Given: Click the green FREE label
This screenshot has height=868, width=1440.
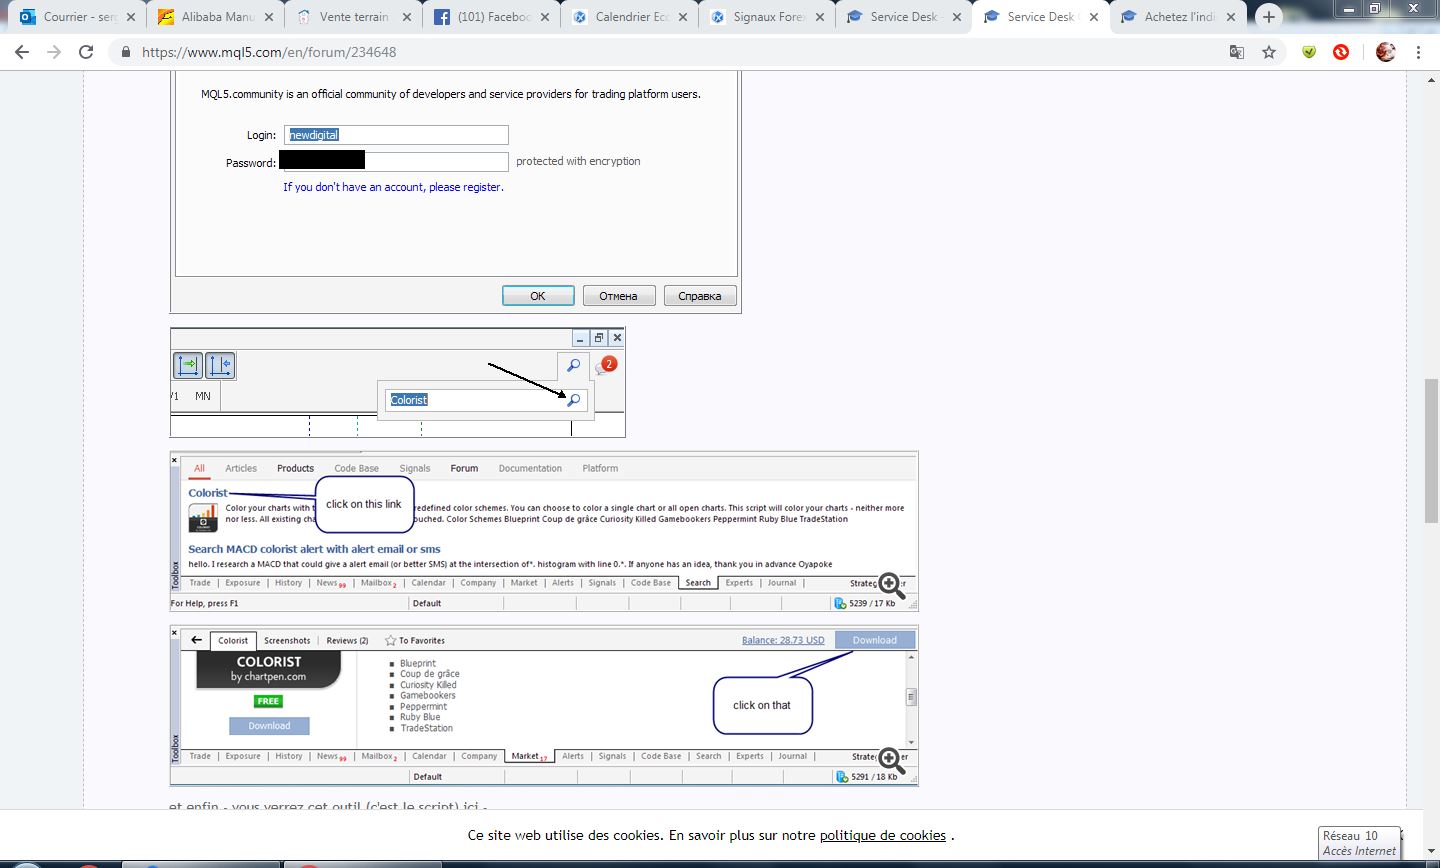Looking at the screenshot, I should (x=268, y=701).
